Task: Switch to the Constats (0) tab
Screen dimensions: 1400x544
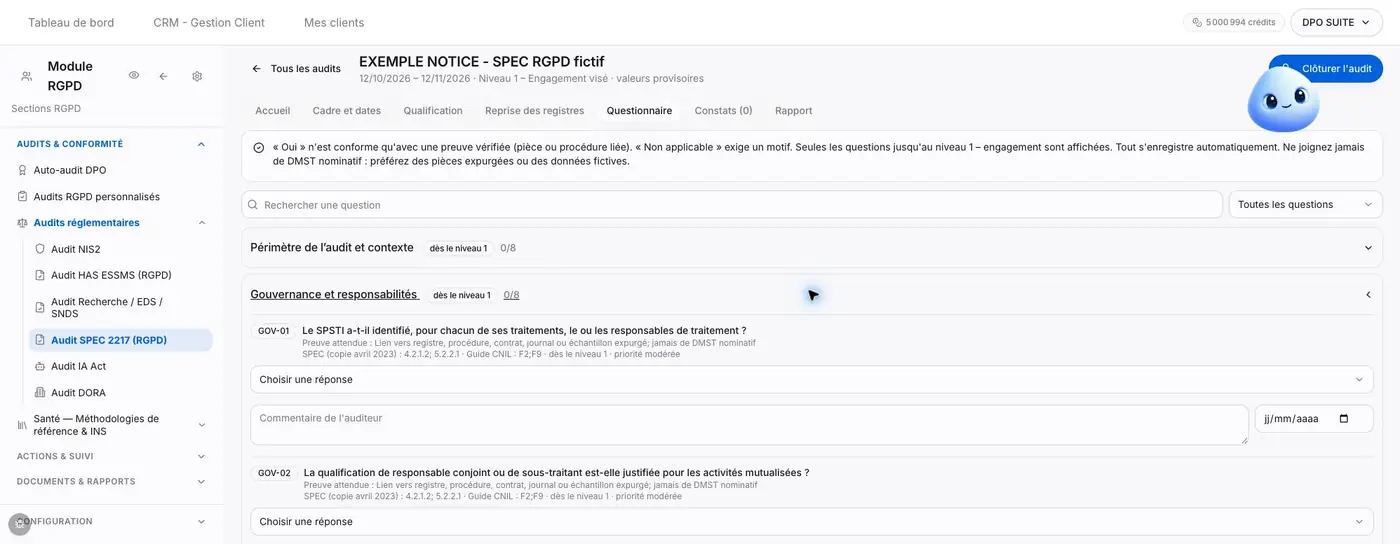Action: tap(723, 111)
